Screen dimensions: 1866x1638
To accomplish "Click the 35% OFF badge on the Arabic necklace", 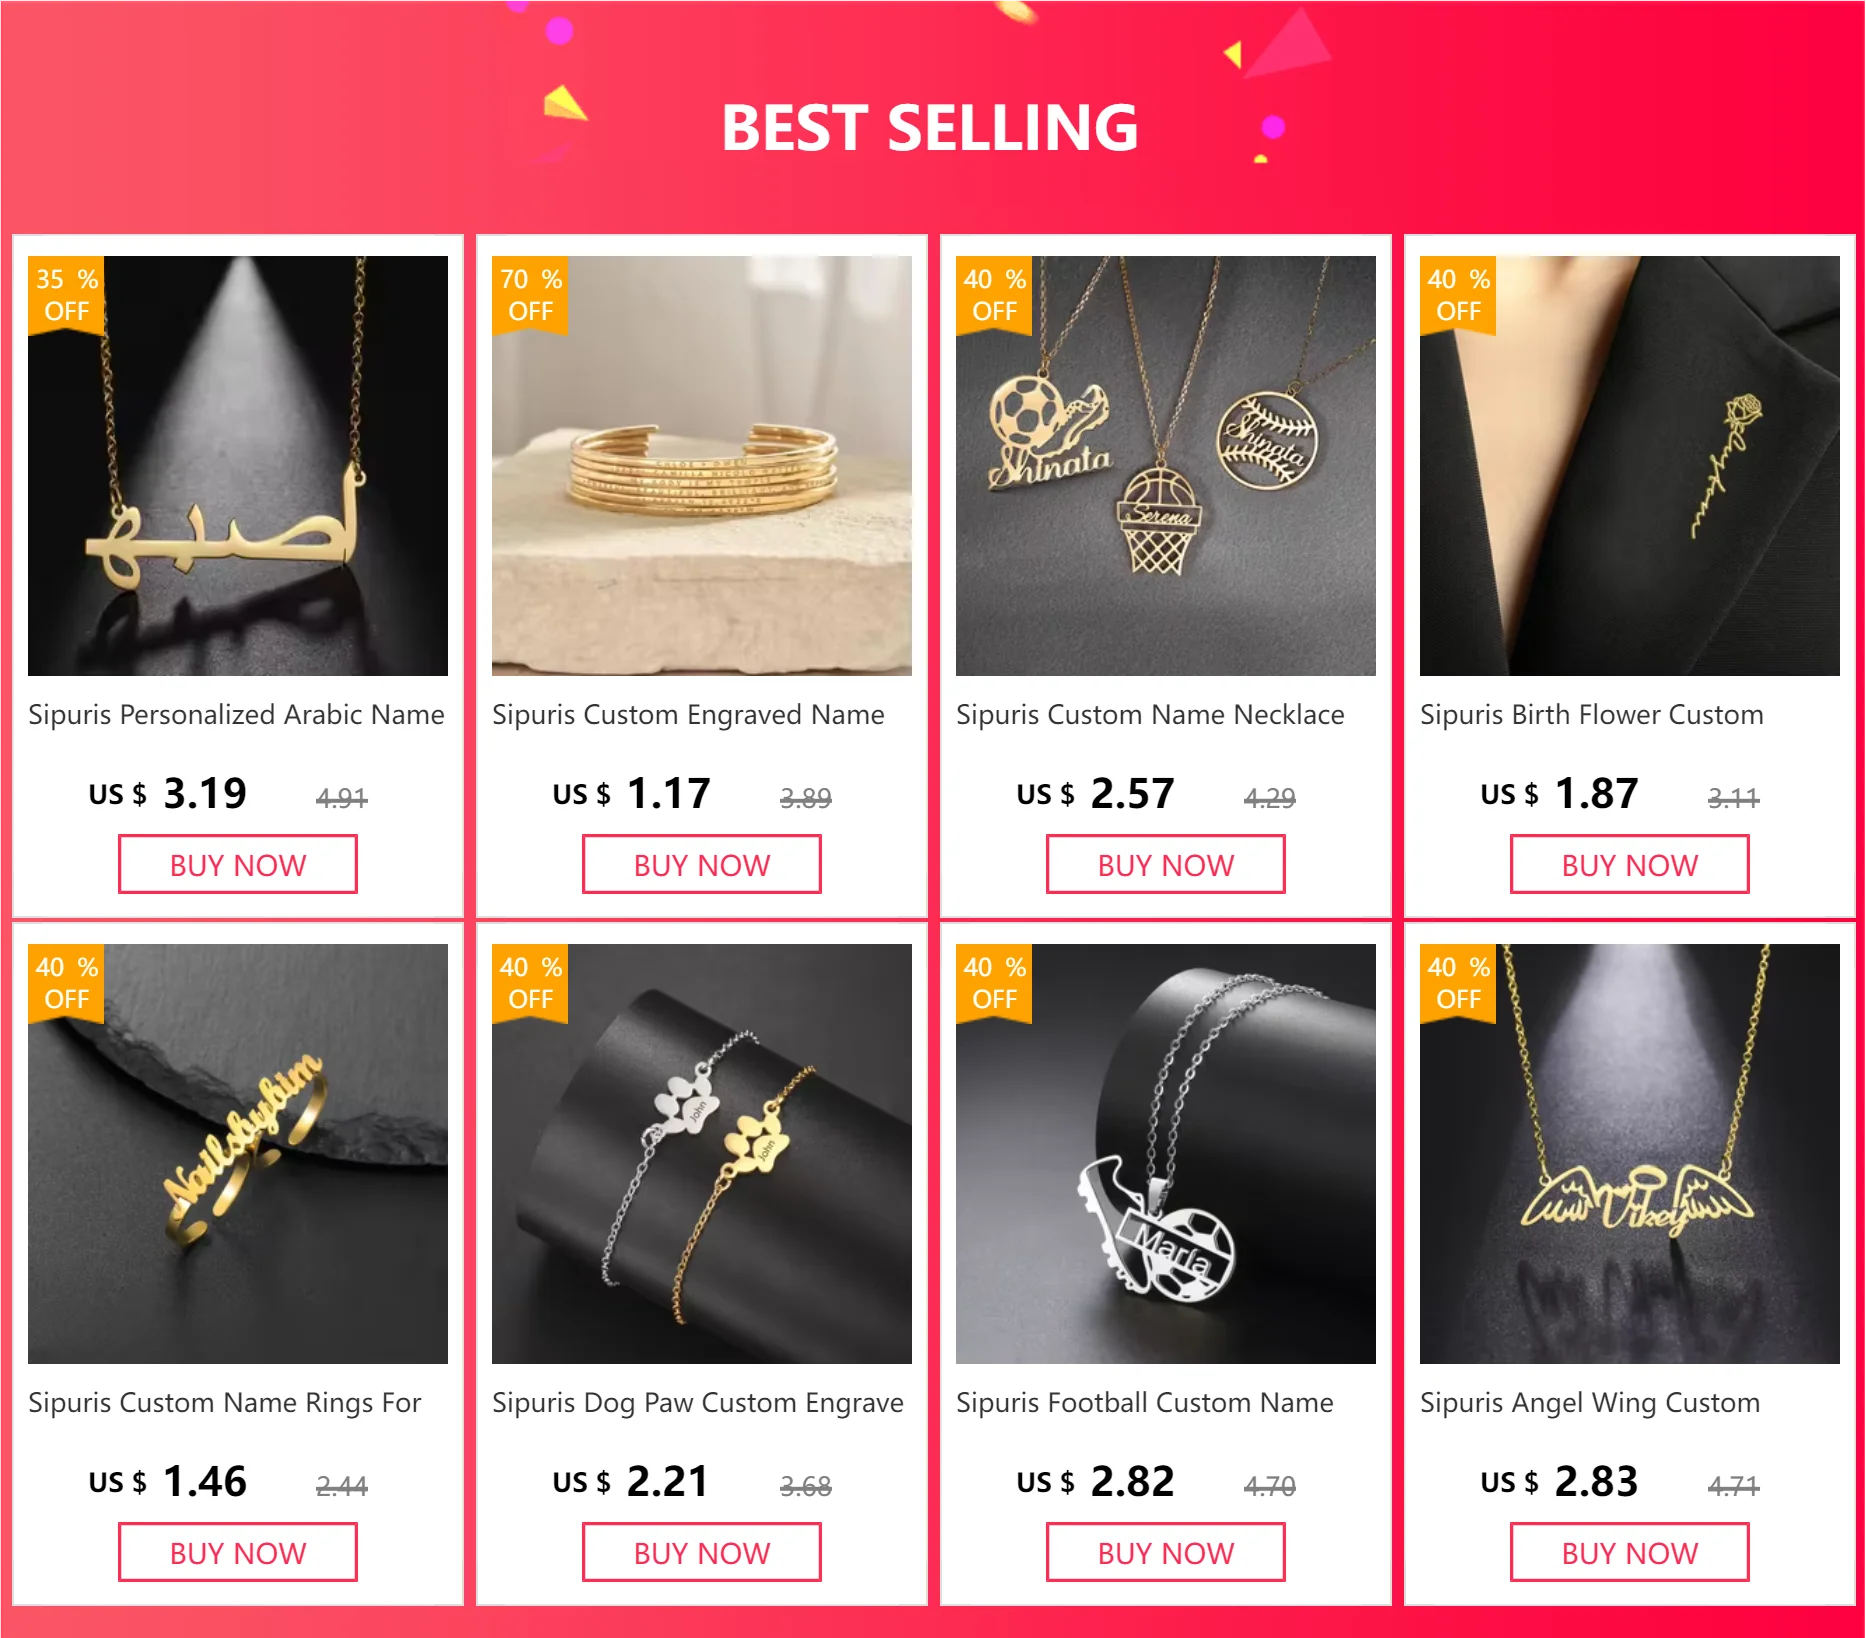I will coord(66,294).
